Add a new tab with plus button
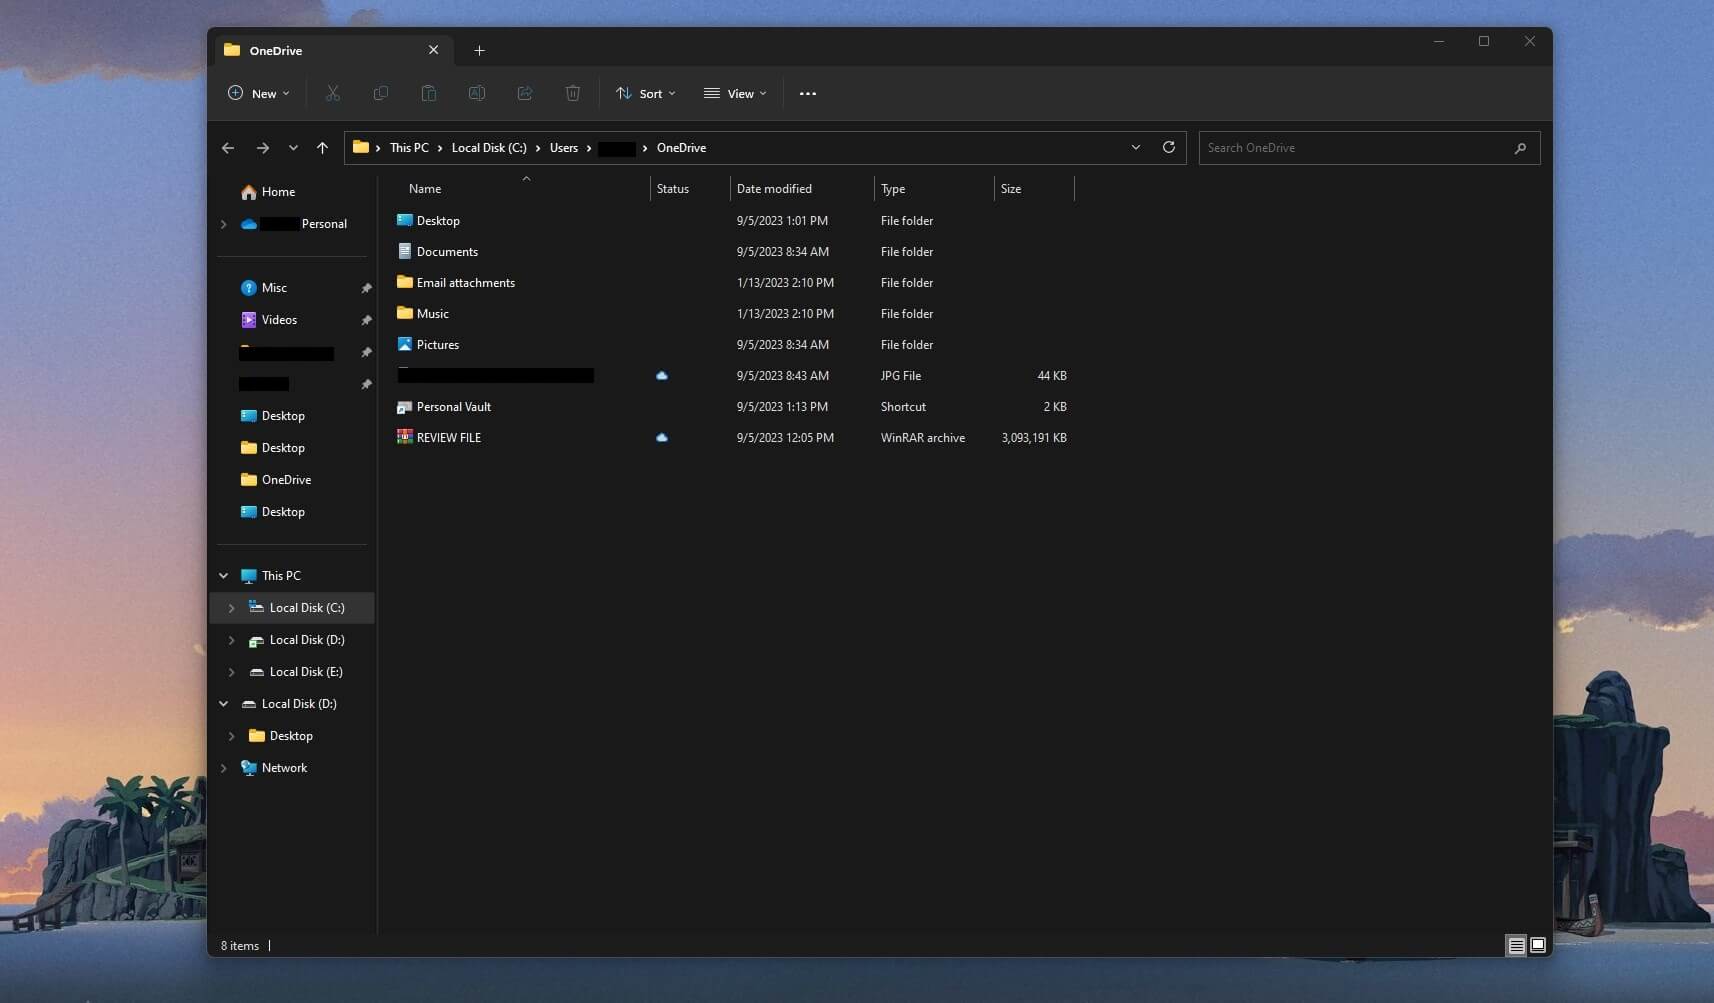The image size is (1714, 1003). pyautogui.click(x=479, y=50)
